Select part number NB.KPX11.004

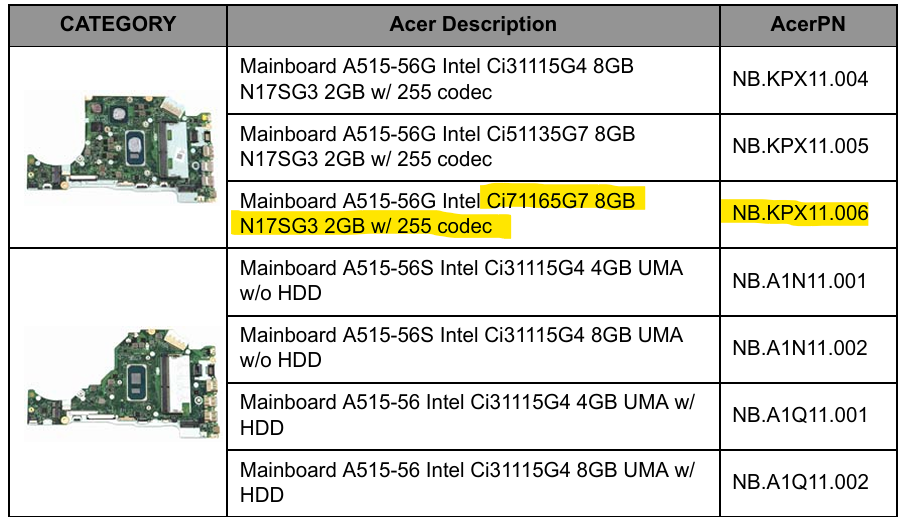click(800, 79)
